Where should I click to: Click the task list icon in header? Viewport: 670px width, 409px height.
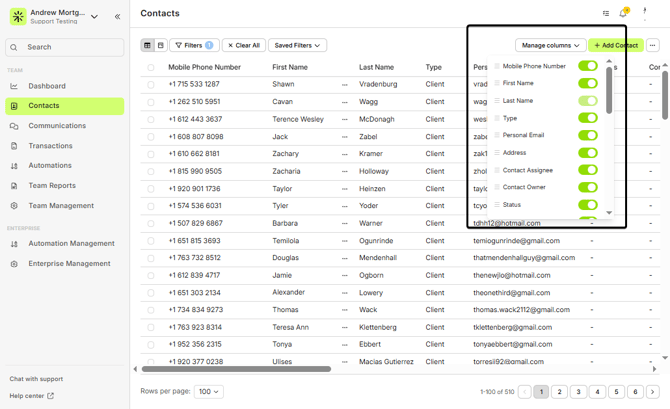click(x=606, y=14)
